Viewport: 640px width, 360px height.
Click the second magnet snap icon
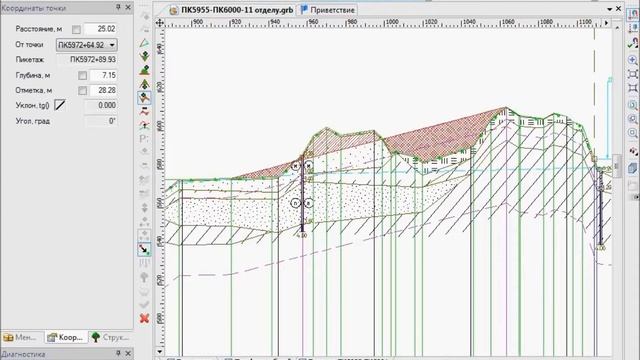pos(633,28)
